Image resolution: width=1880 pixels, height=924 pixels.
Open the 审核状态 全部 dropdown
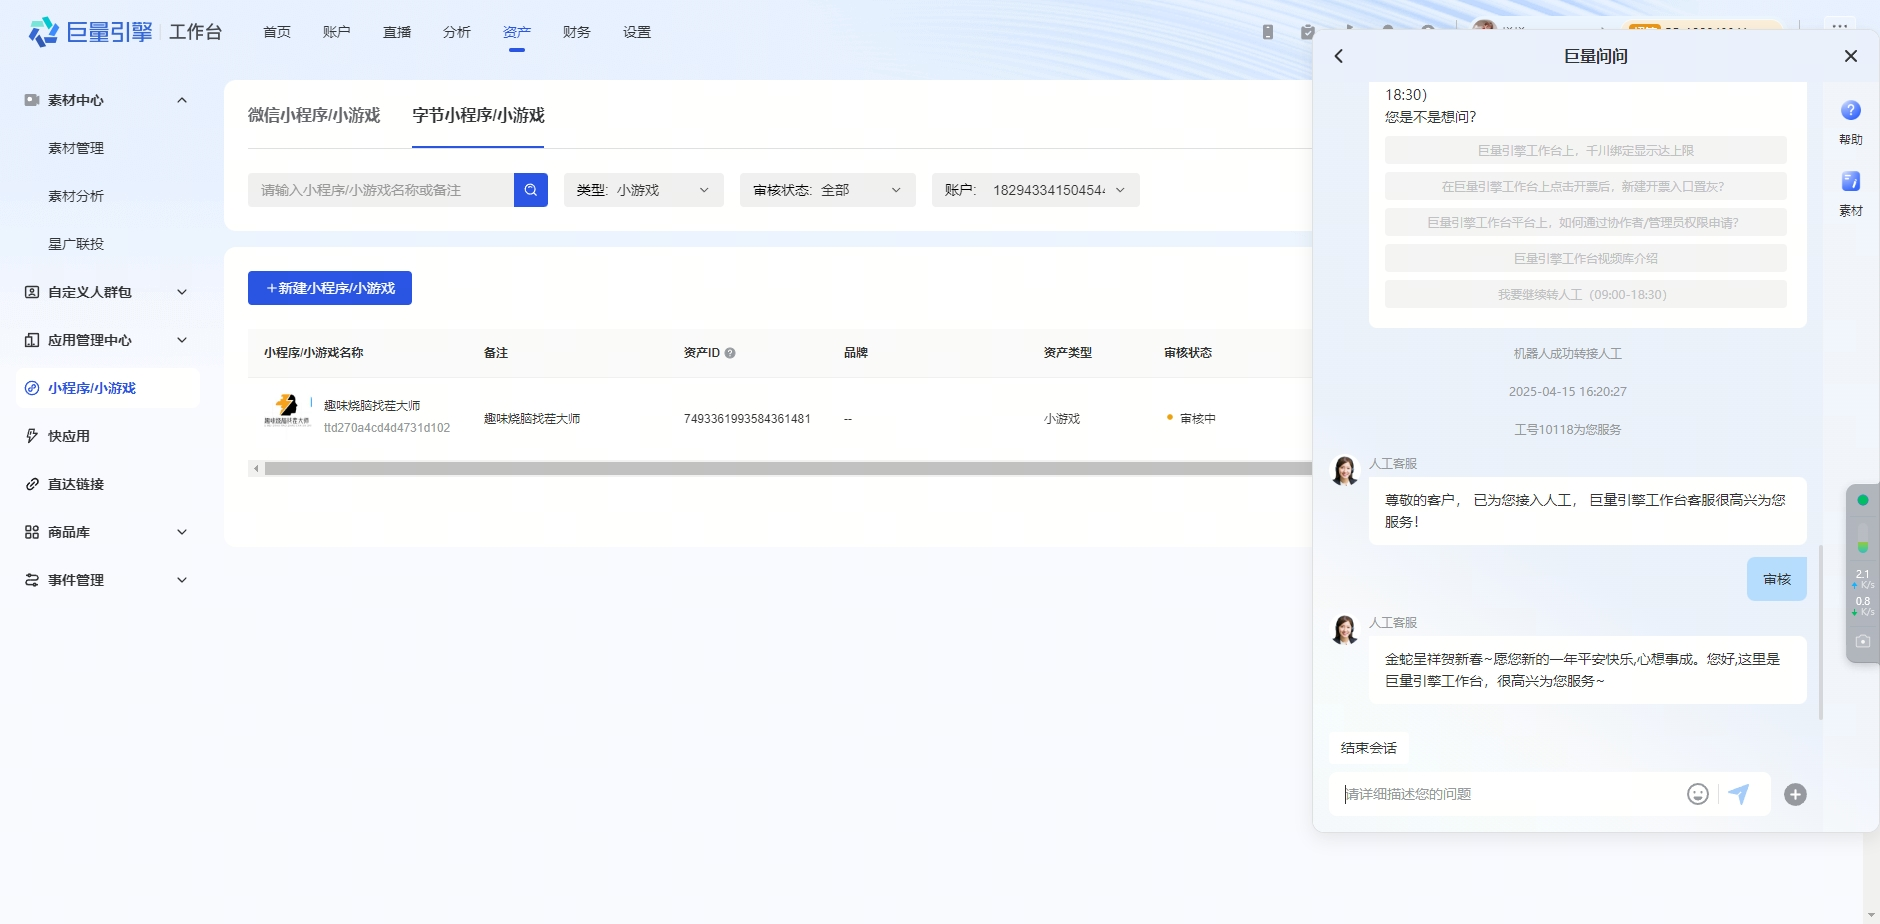click(828, 190)
